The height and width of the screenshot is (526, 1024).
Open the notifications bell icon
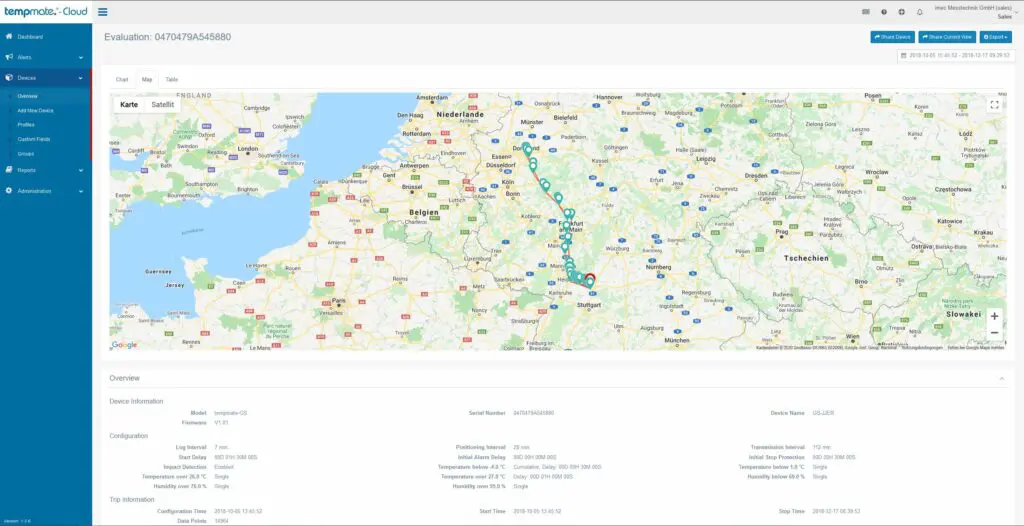(920, 12)
